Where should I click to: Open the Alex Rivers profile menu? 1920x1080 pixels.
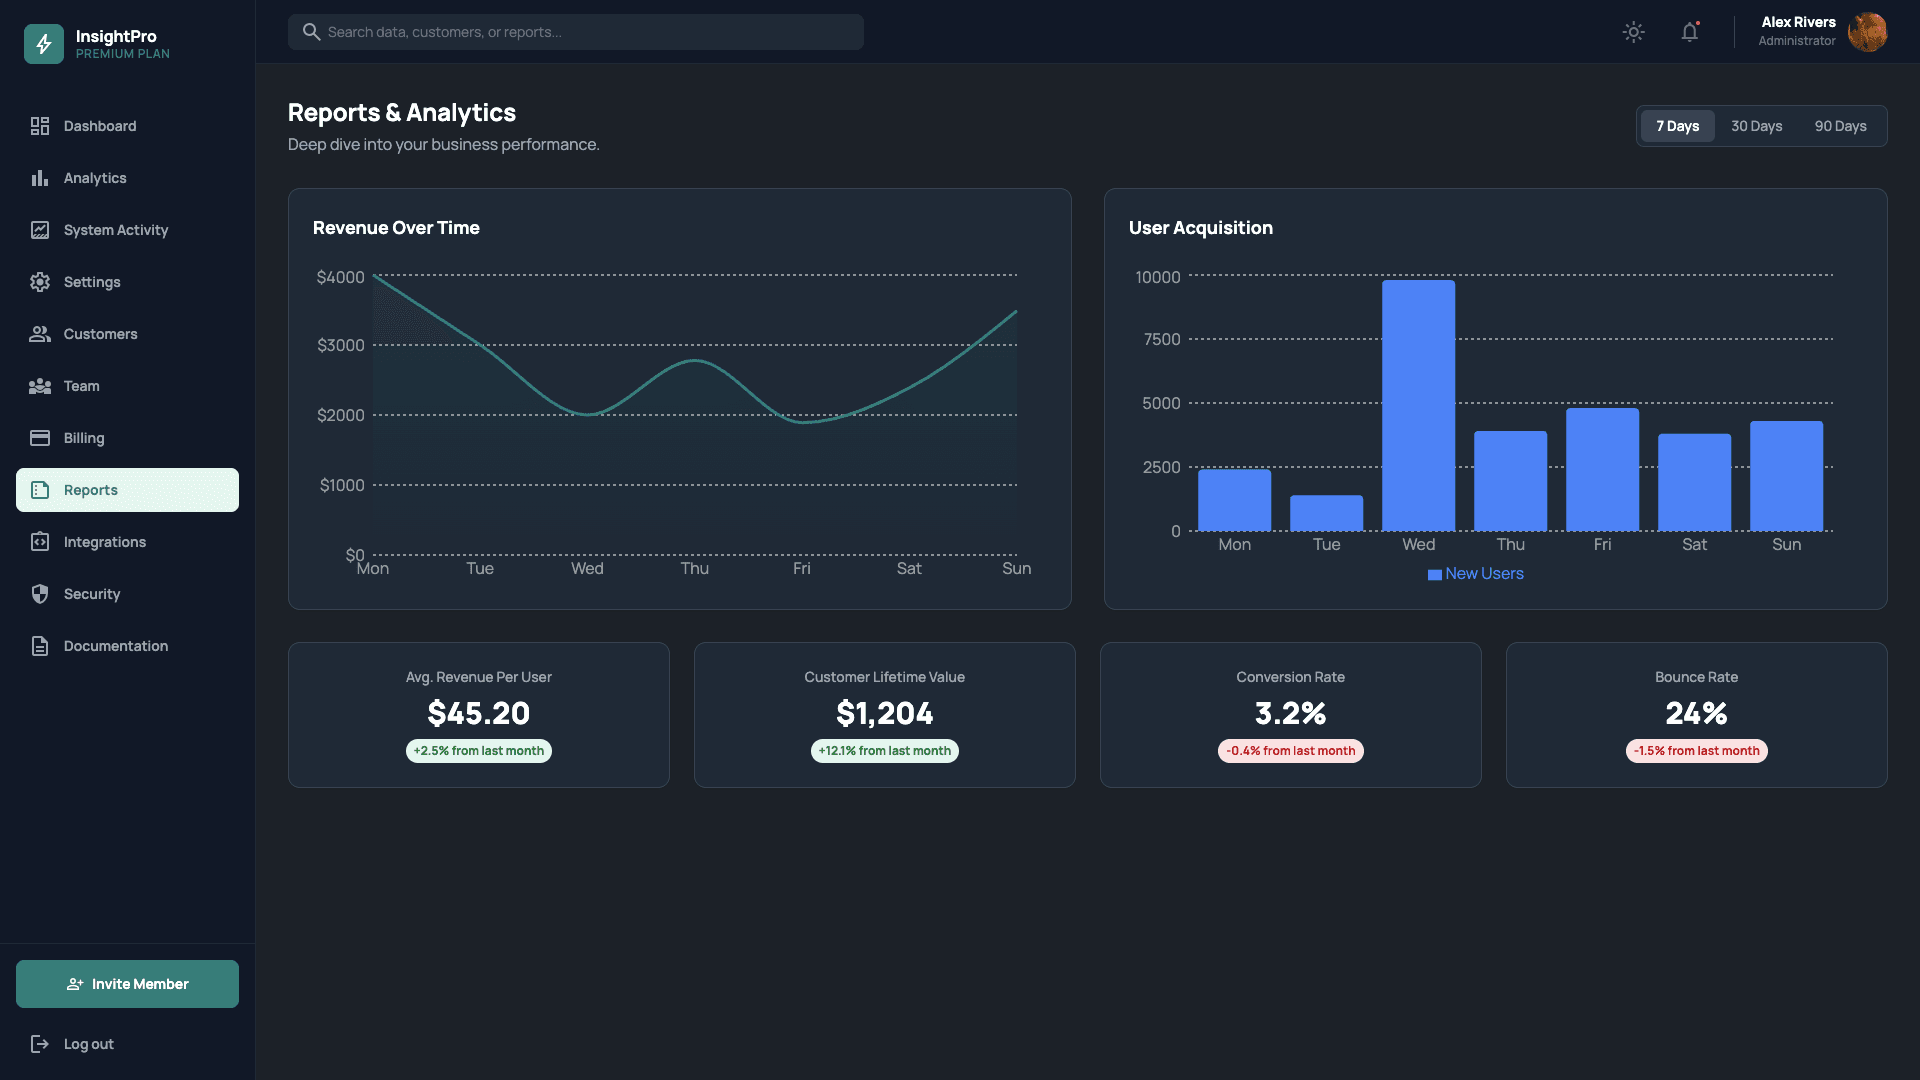[x=1797, y=32]
